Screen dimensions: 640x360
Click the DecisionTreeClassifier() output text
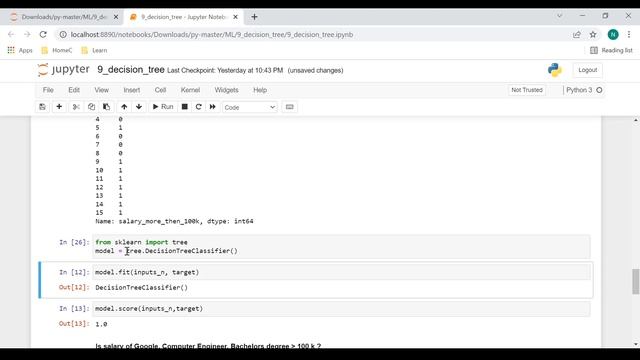(x=141, y=287)
